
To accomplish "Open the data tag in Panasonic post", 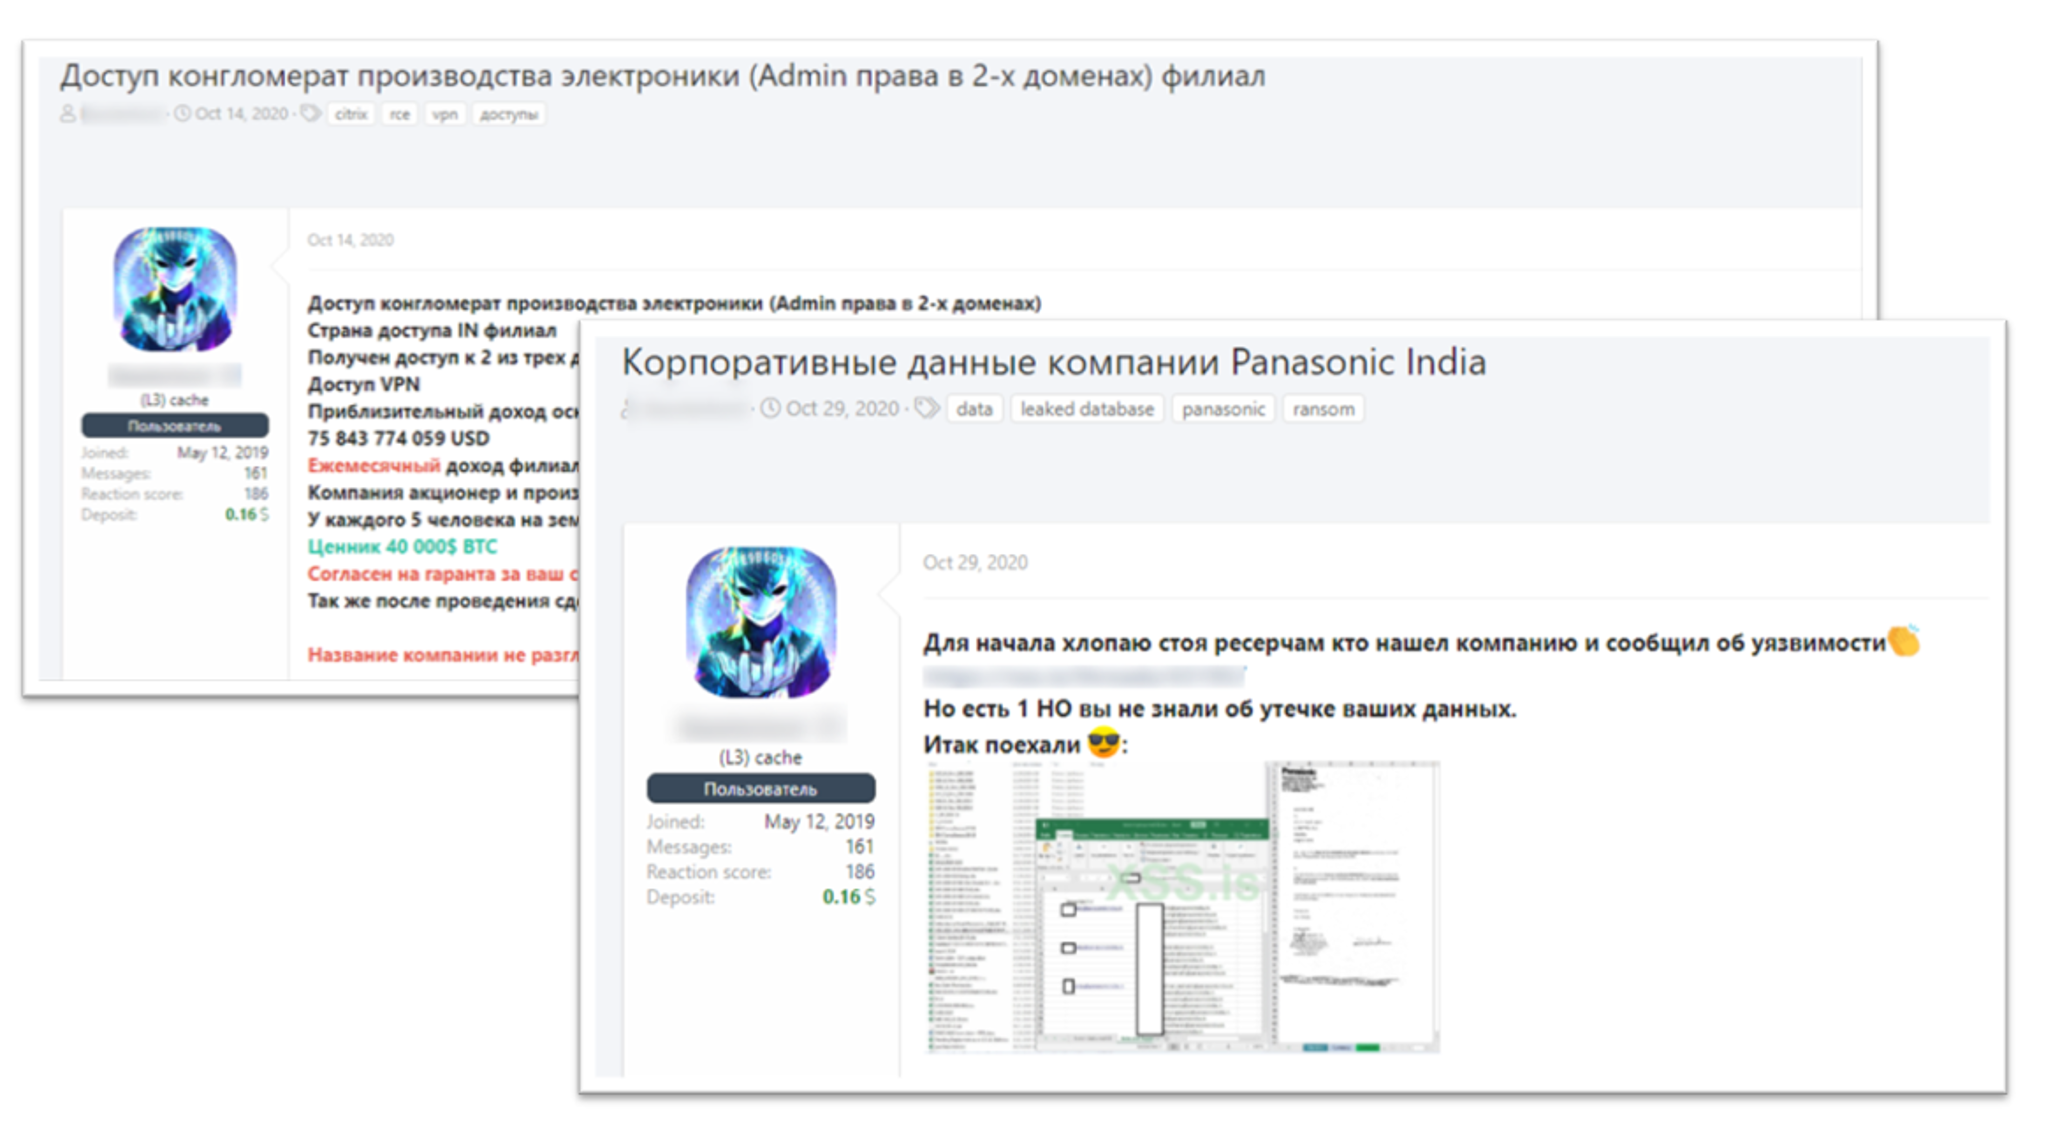I will 974,409.
